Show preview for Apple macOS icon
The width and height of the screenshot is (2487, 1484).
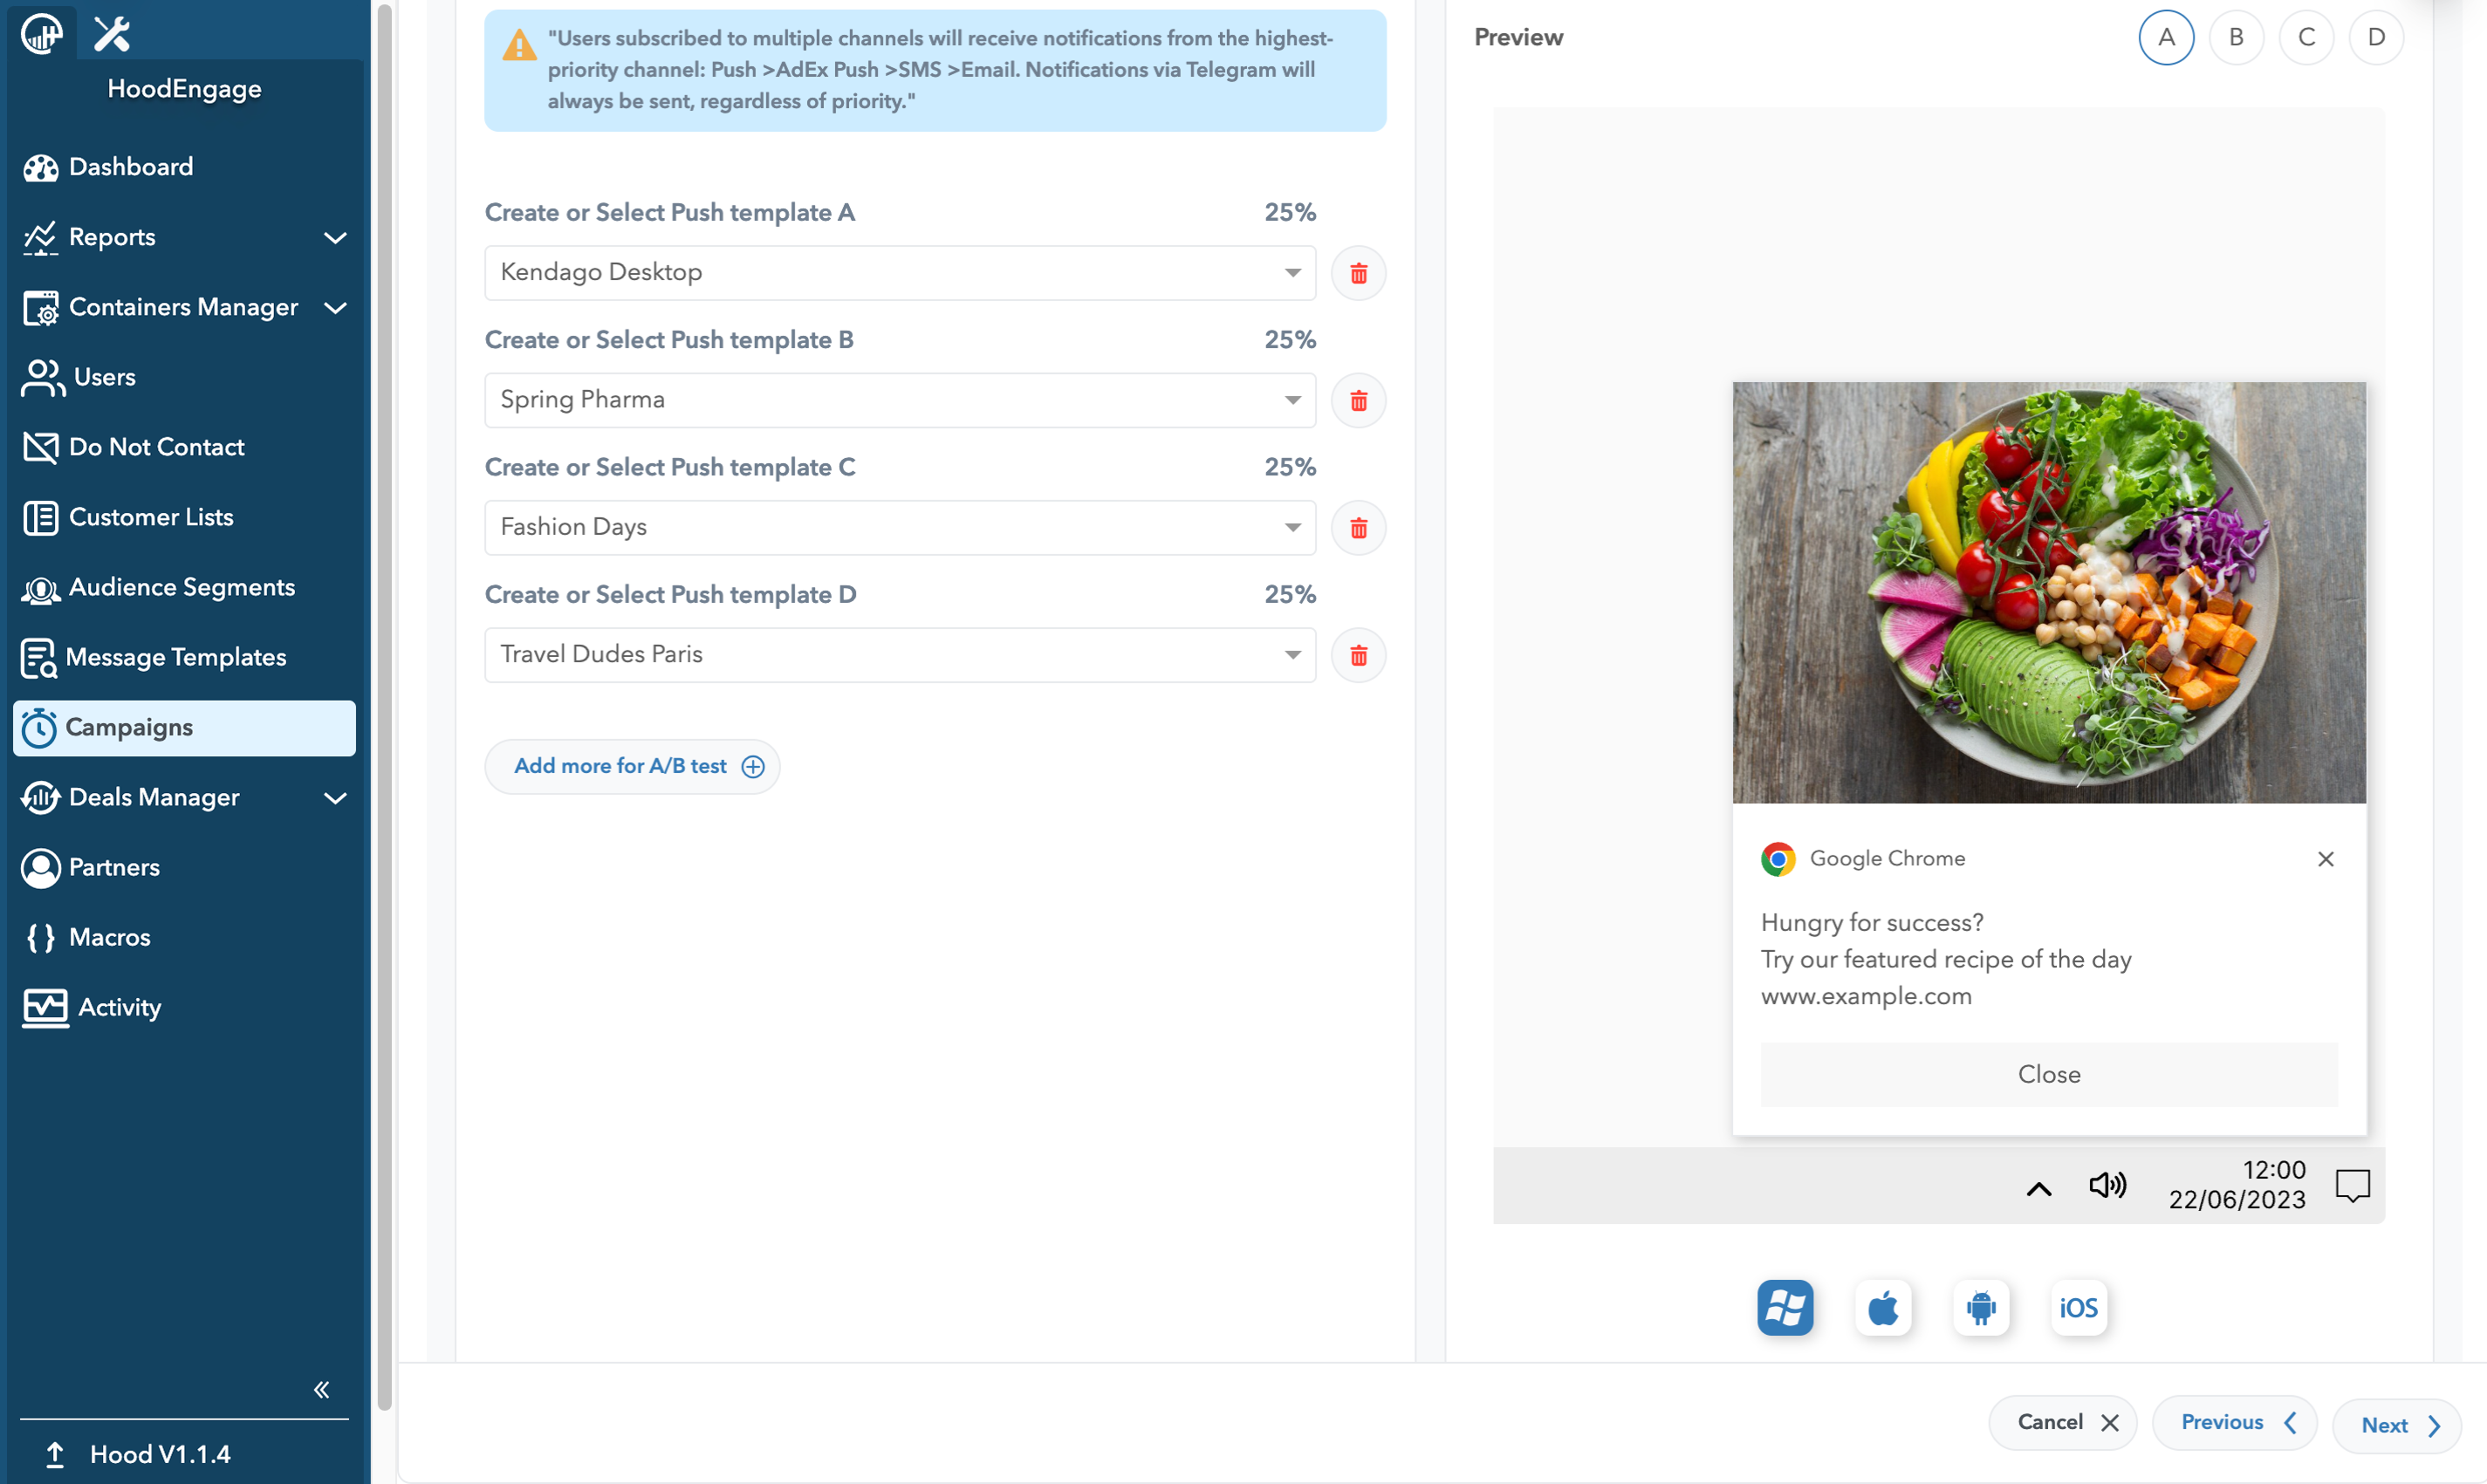pyautogui.click(x=1883, y=1307)
